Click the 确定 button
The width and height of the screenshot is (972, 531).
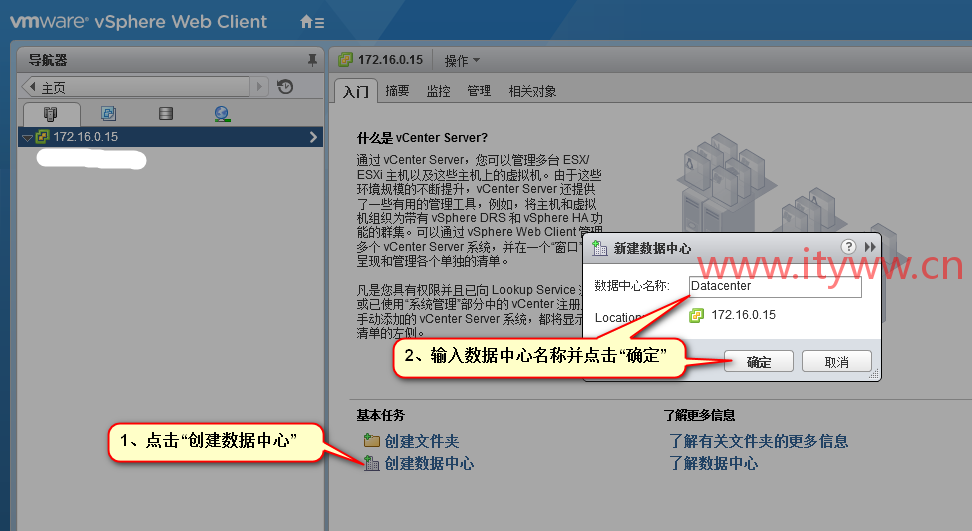(759, 362)
